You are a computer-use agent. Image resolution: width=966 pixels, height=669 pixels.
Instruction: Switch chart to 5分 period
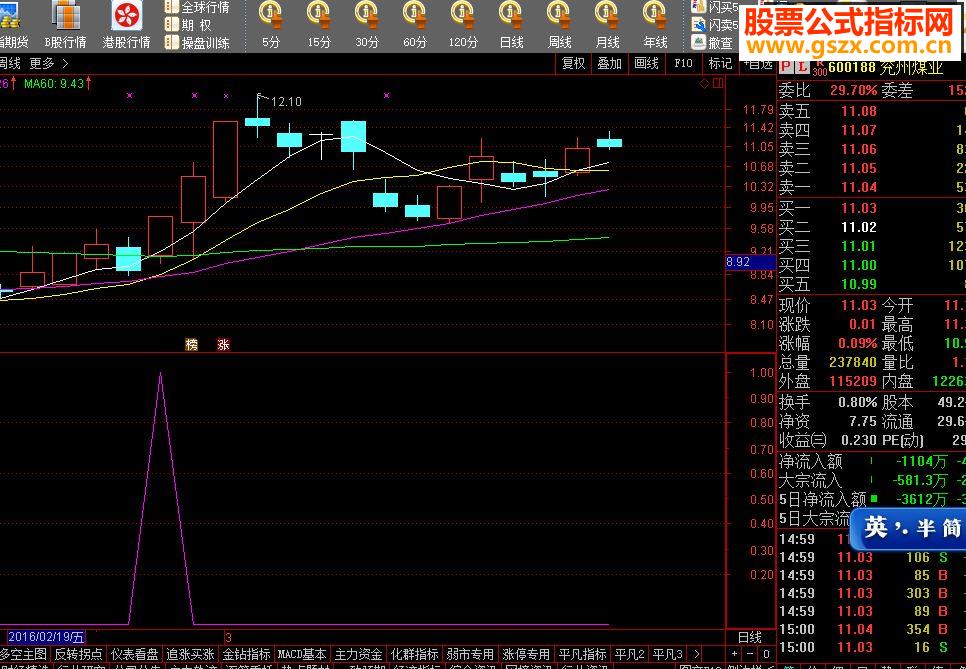(x=270, y=26)
